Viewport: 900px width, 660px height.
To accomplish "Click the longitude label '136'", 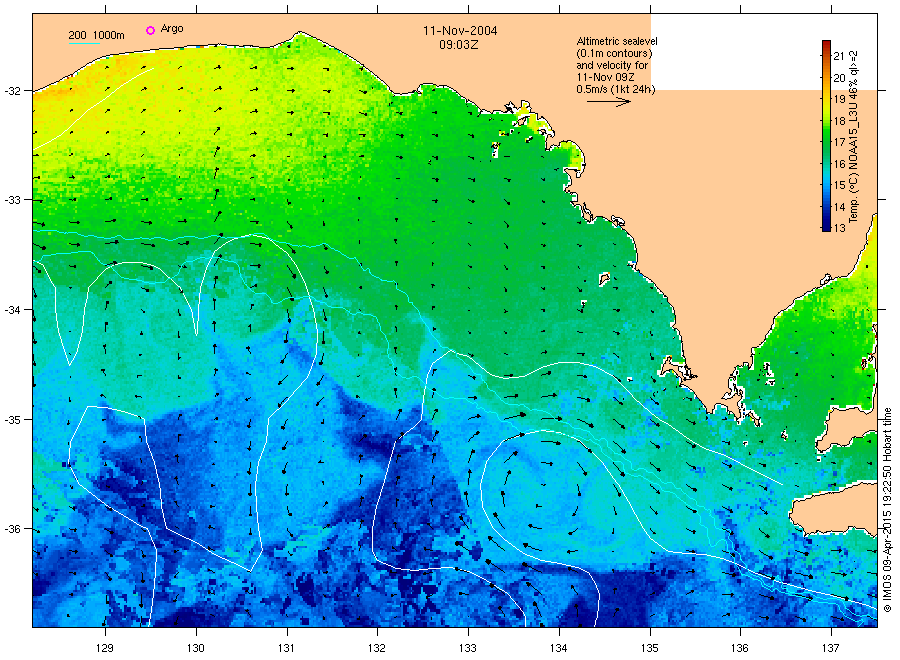I will (x=740, y=648).
